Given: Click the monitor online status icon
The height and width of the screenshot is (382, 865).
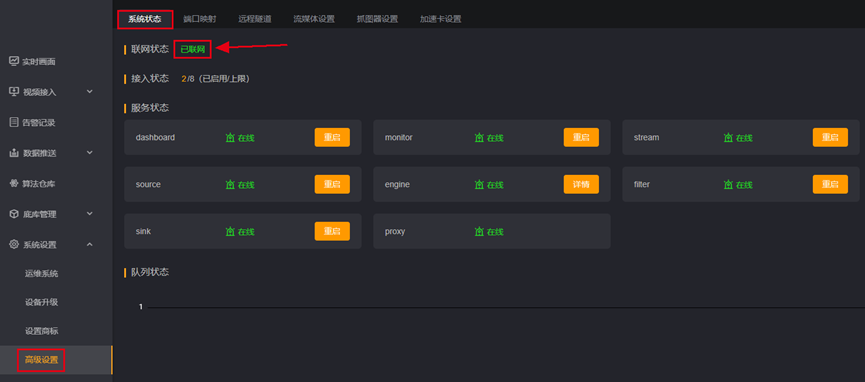Looking at the screenshot, I should tap(479, 137).
